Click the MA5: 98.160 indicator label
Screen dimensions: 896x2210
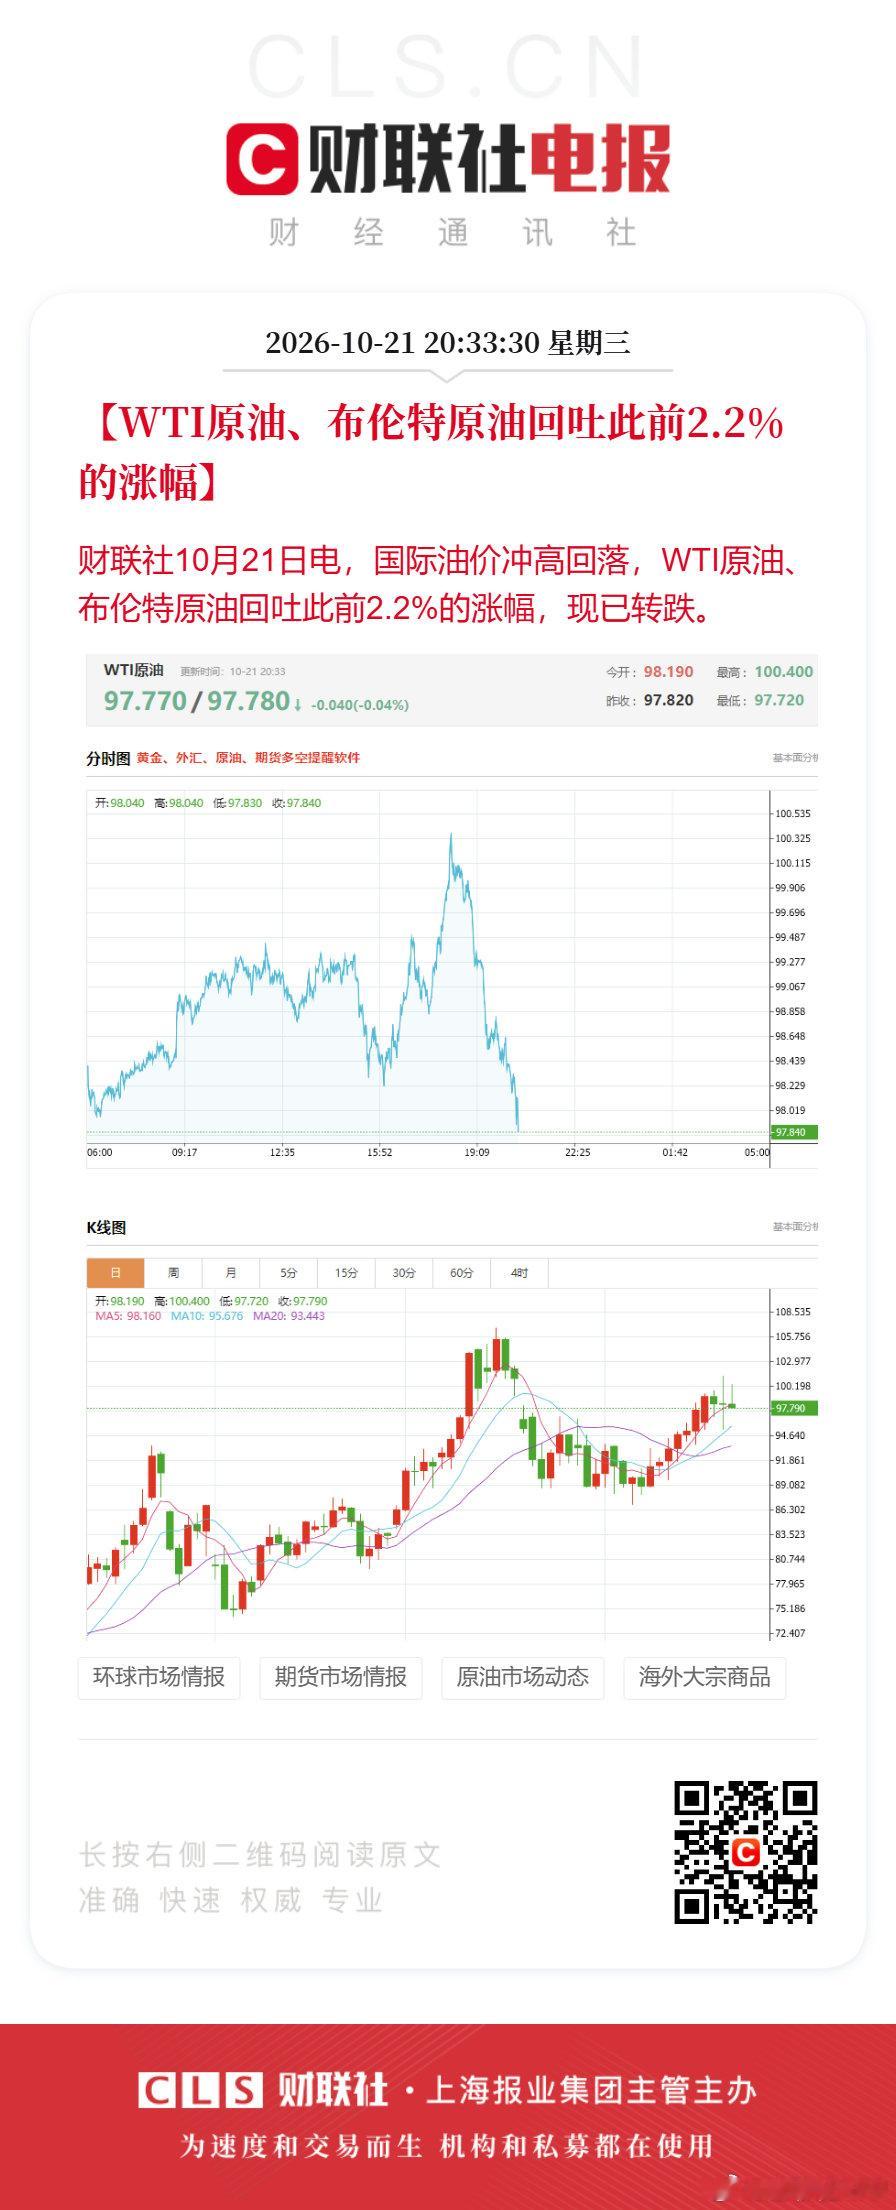click(x=128, y=1316)
